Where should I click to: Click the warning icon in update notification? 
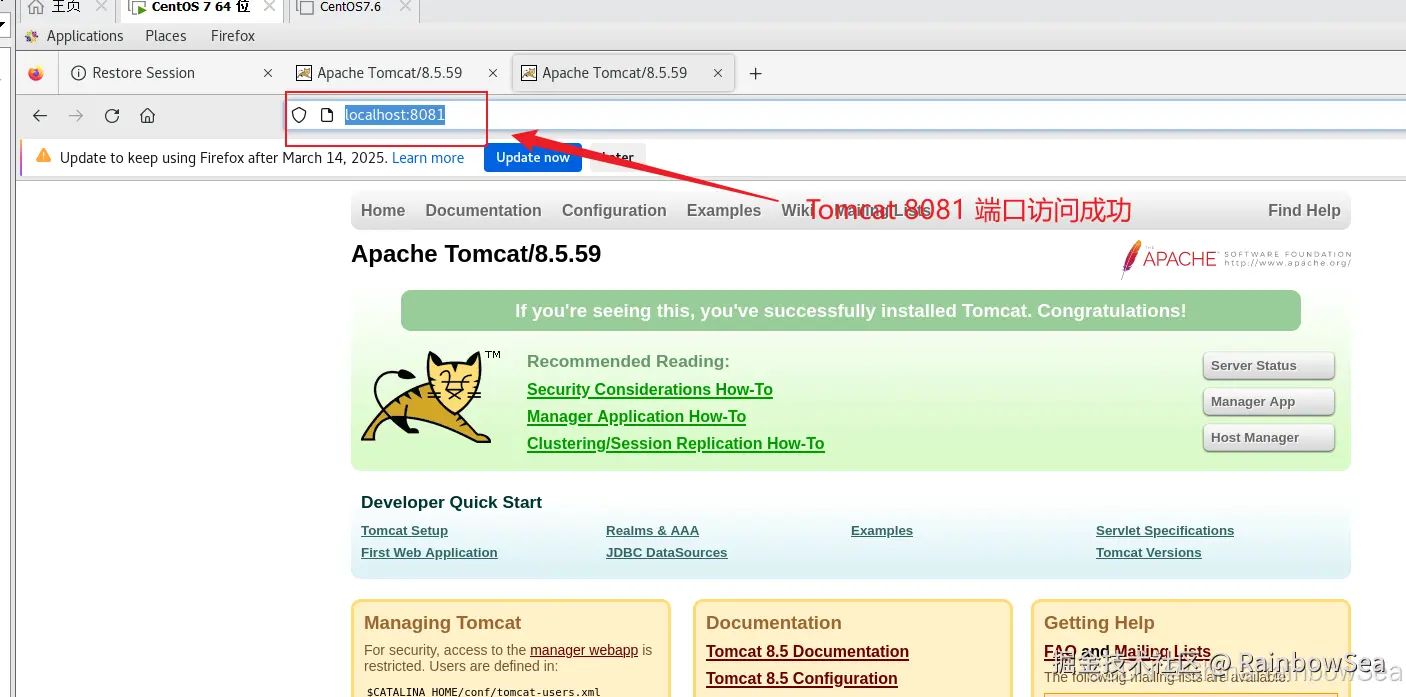[x=43, y=156]
